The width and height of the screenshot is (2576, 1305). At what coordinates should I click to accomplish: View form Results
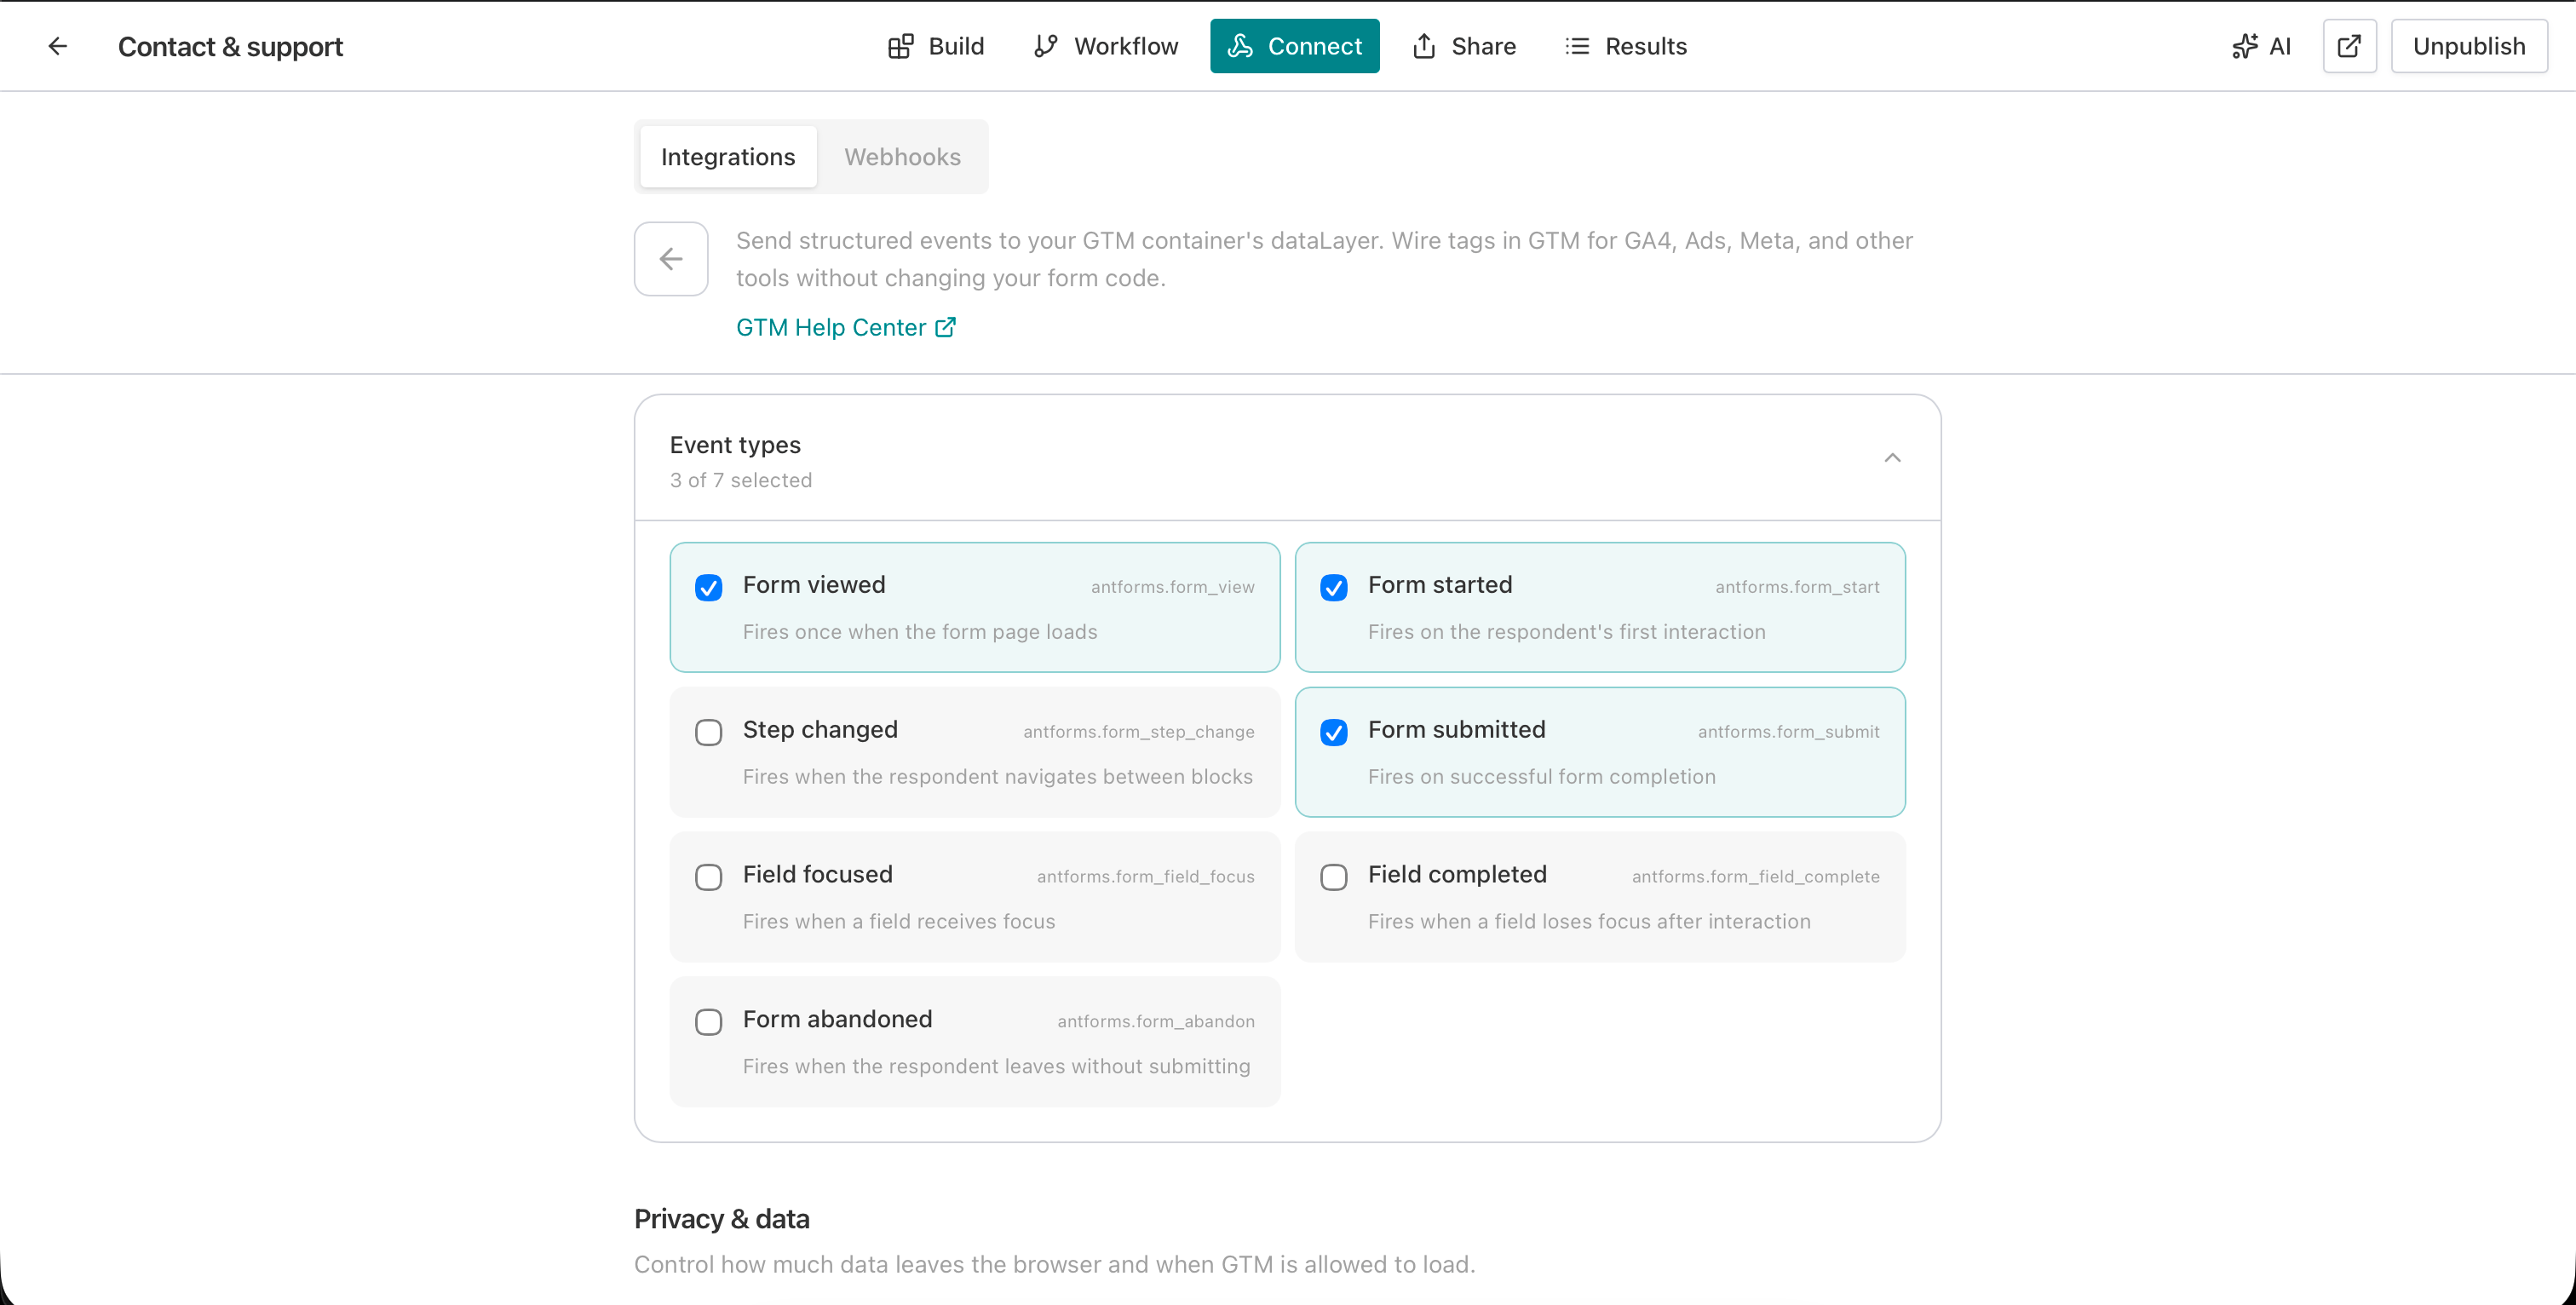click(1626, 46)
